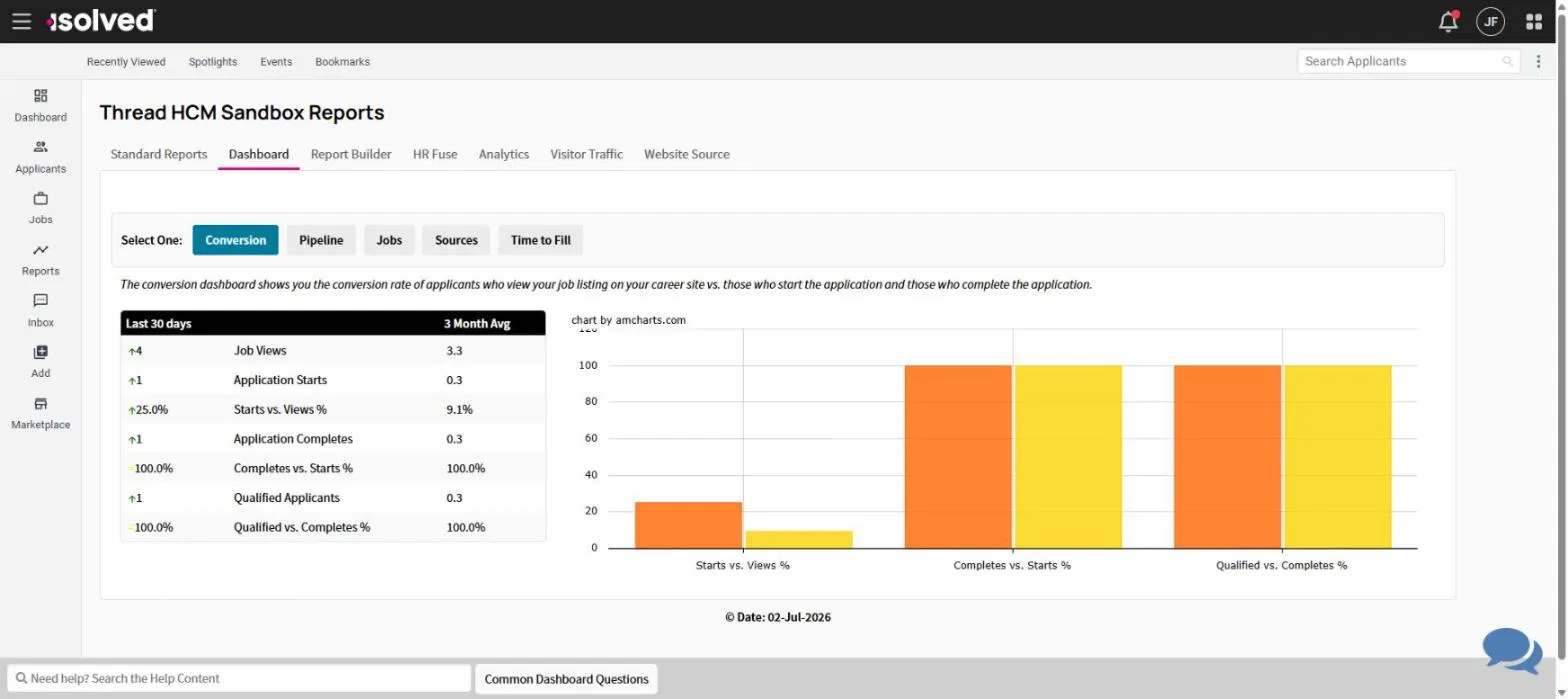The width and height of the screenshot is (1568, 699).
Task: Open Jobs in the sidebar
Action: point(41,208)
